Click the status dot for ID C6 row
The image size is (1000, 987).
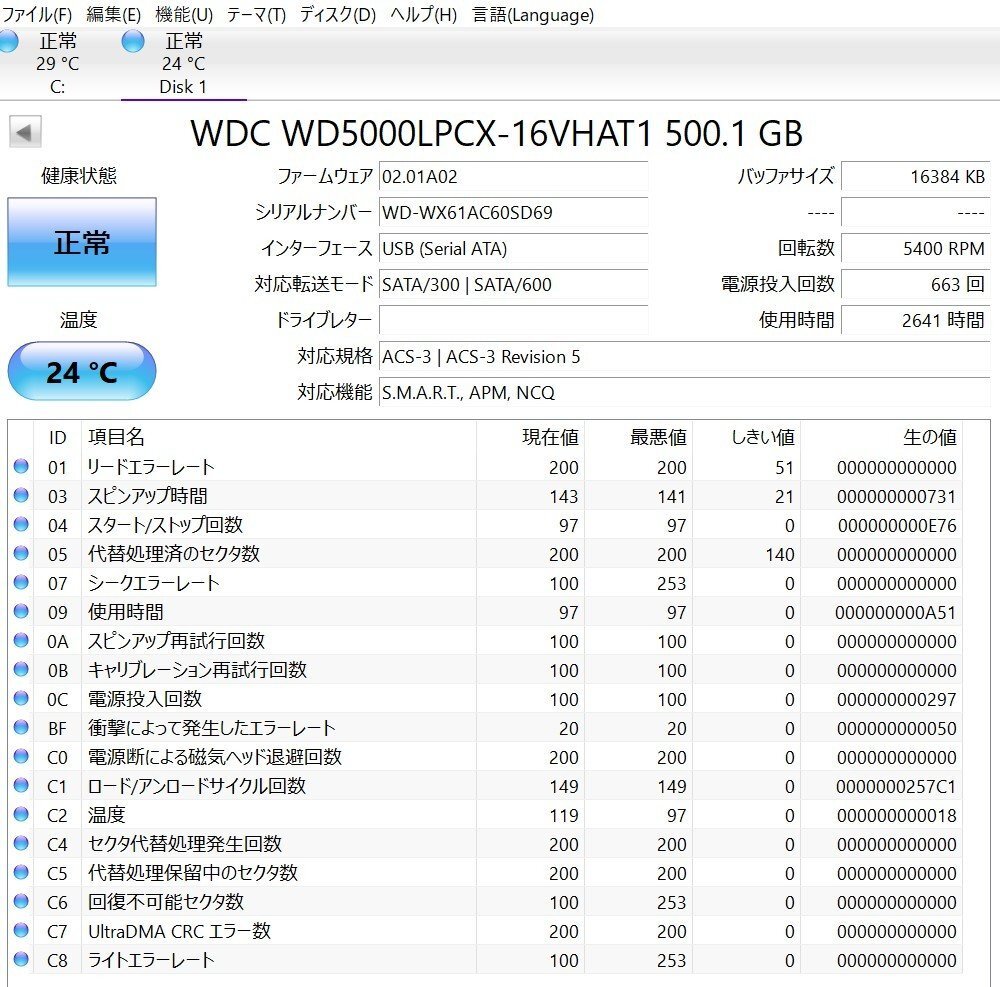click(21, 901)
